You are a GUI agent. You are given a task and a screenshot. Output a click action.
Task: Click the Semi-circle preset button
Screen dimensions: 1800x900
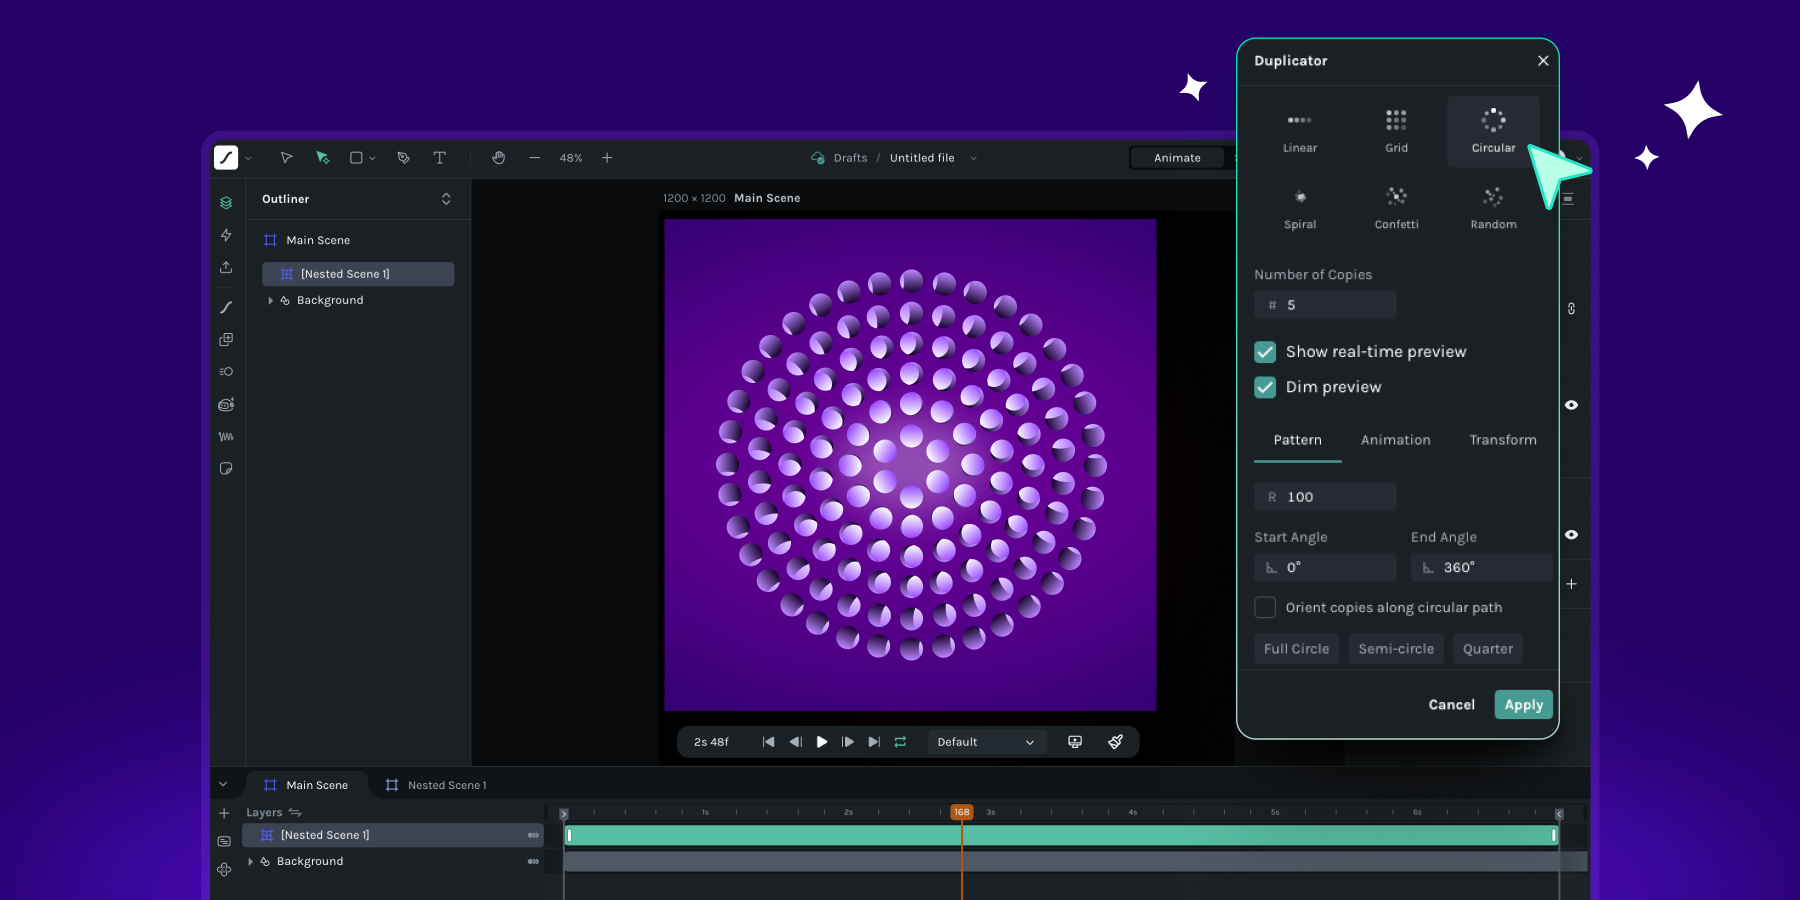click(x=1395, y=649)
